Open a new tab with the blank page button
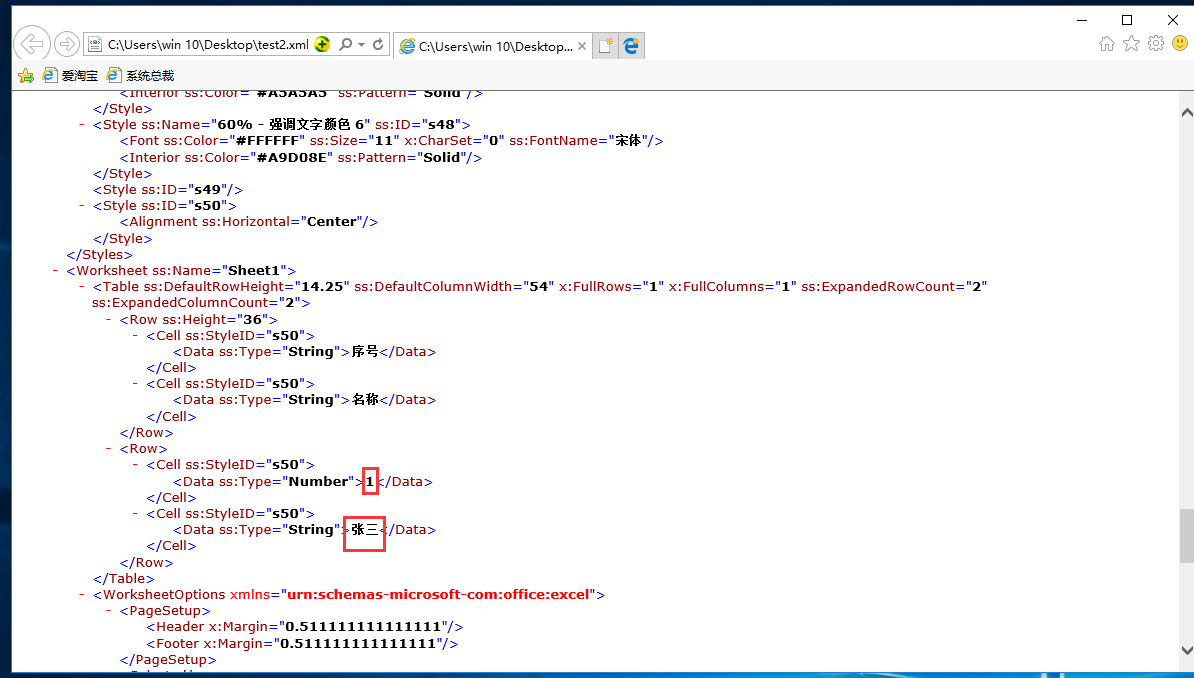The width and height of the screenshot is (1194, 678). (x=605, y=46)
